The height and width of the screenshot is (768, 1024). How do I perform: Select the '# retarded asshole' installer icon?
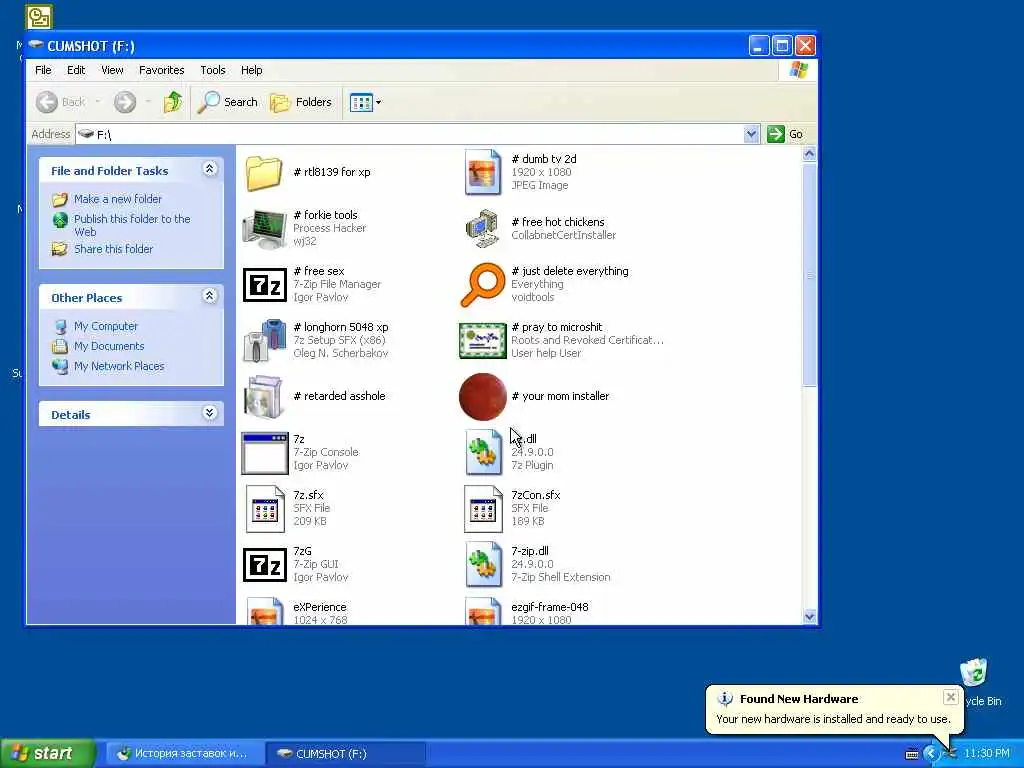click(264, 396)
